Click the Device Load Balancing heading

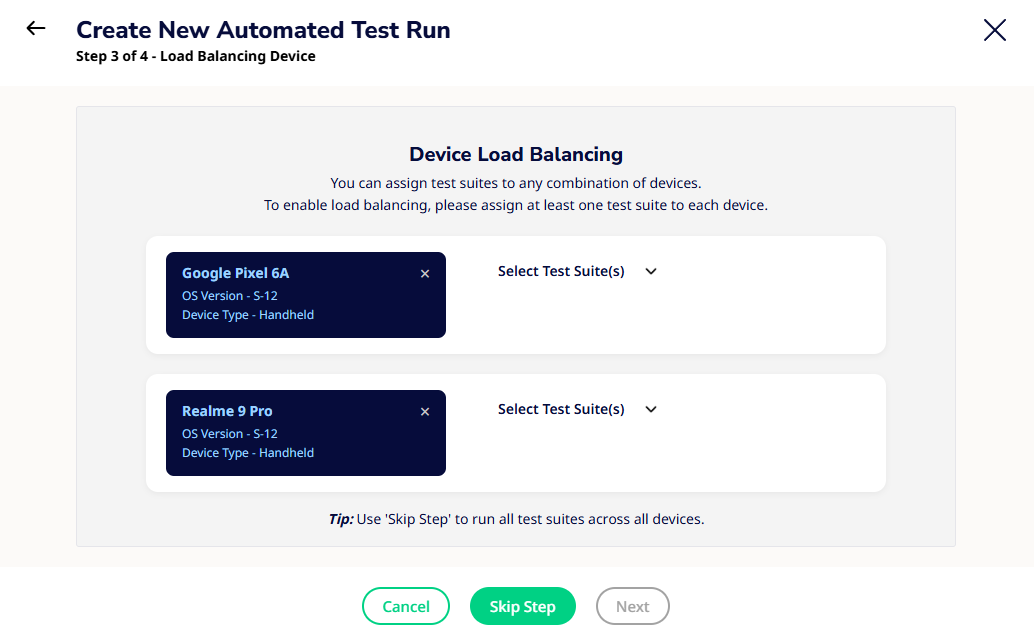[516, 154]
